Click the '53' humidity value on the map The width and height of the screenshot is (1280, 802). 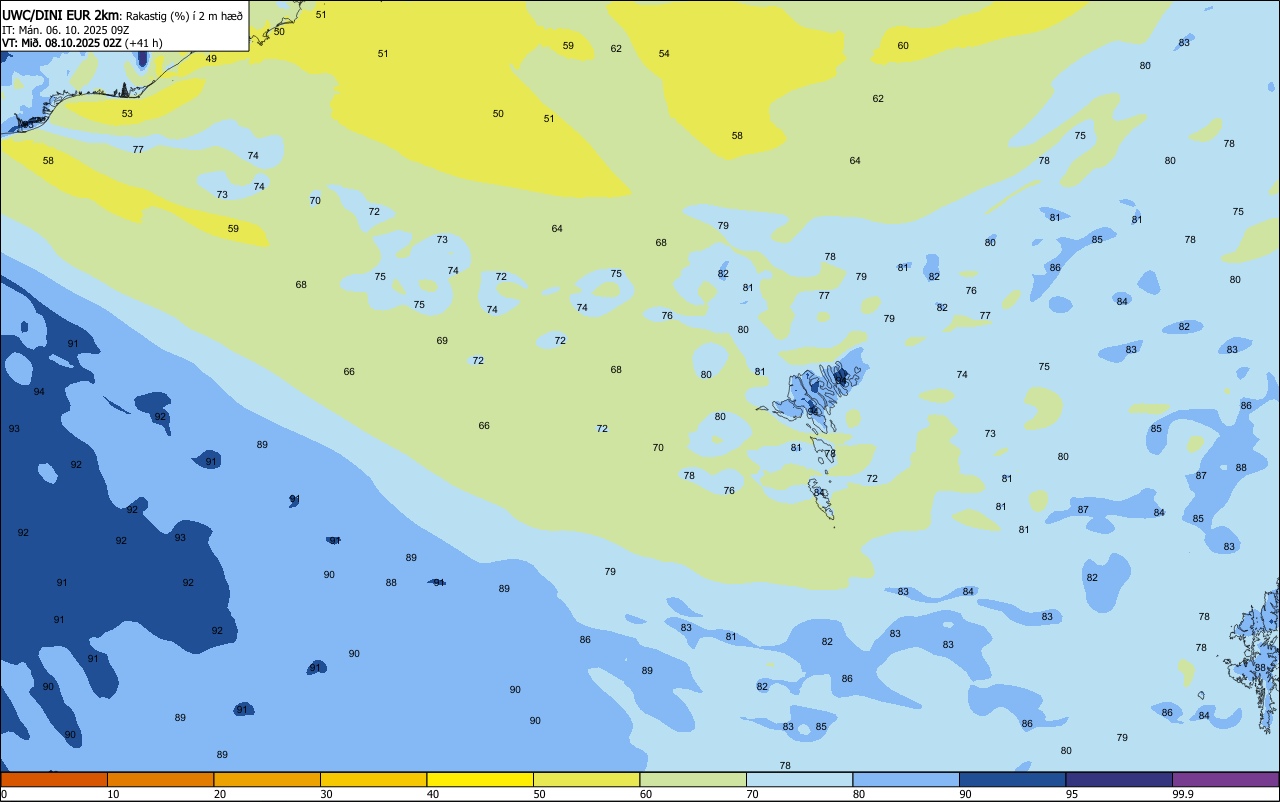coord(127,114)
